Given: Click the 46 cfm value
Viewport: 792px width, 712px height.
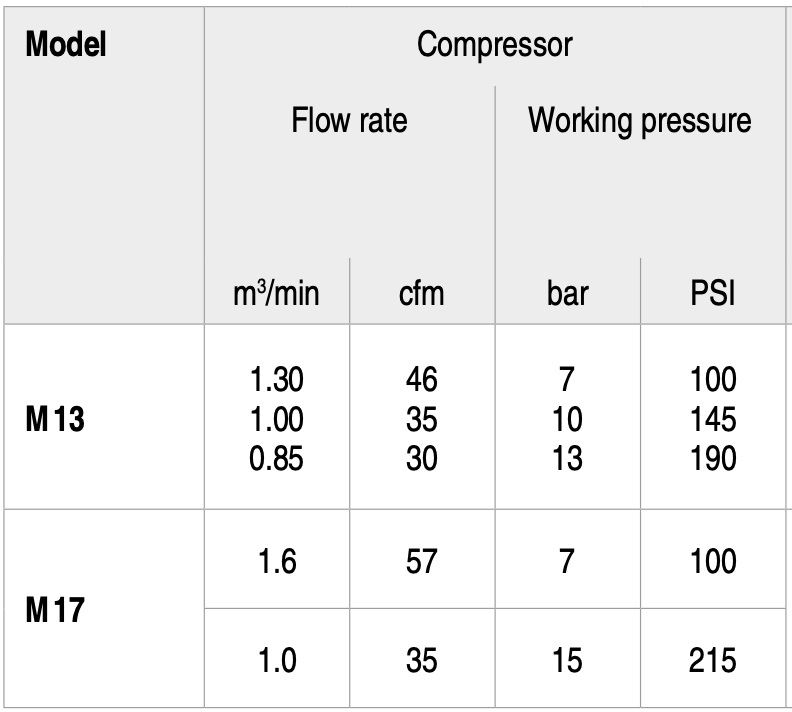Looking at the screenshot, I should pos(422,380).
